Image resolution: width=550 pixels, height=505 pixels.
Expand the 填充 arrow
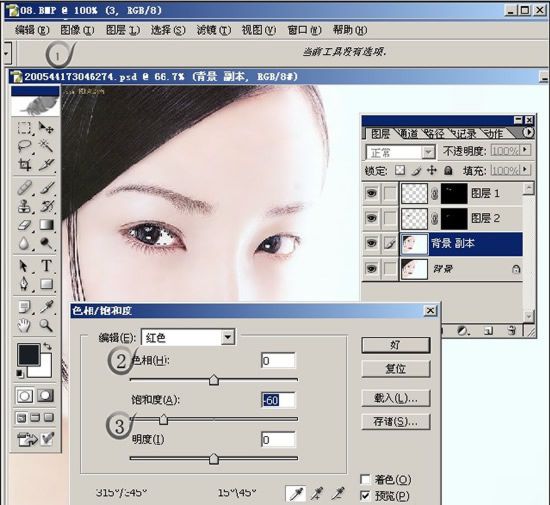coord(525,169)
